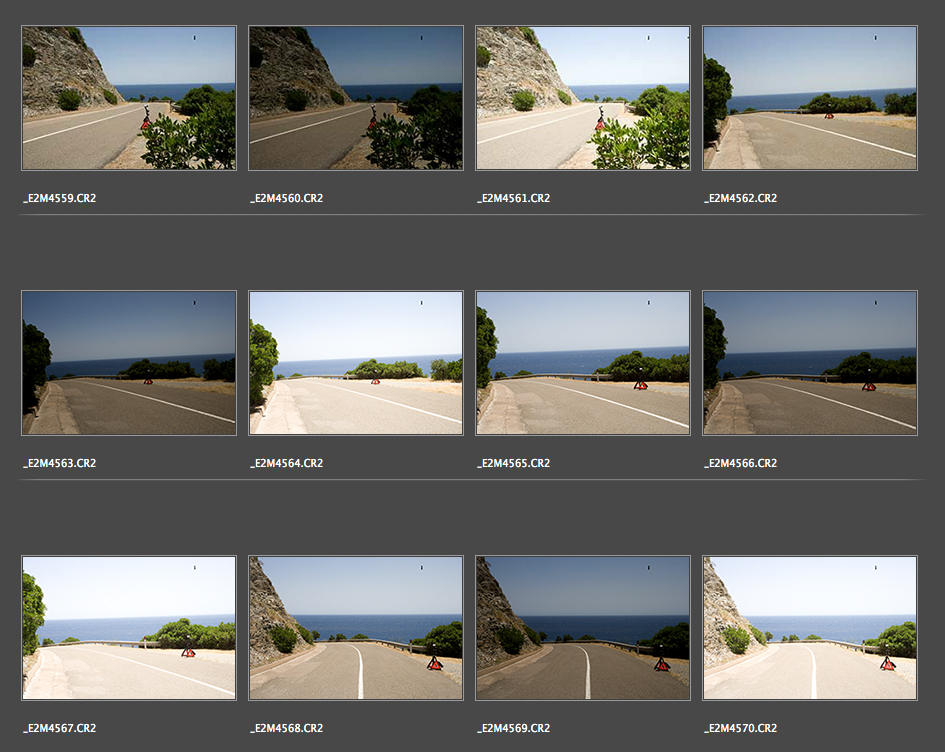Screen dimensions: 945x752
Task: Click the underexposed _E2M4569.CR2 thumbnail
Action: pyautogui.click(x=583, y=628)
